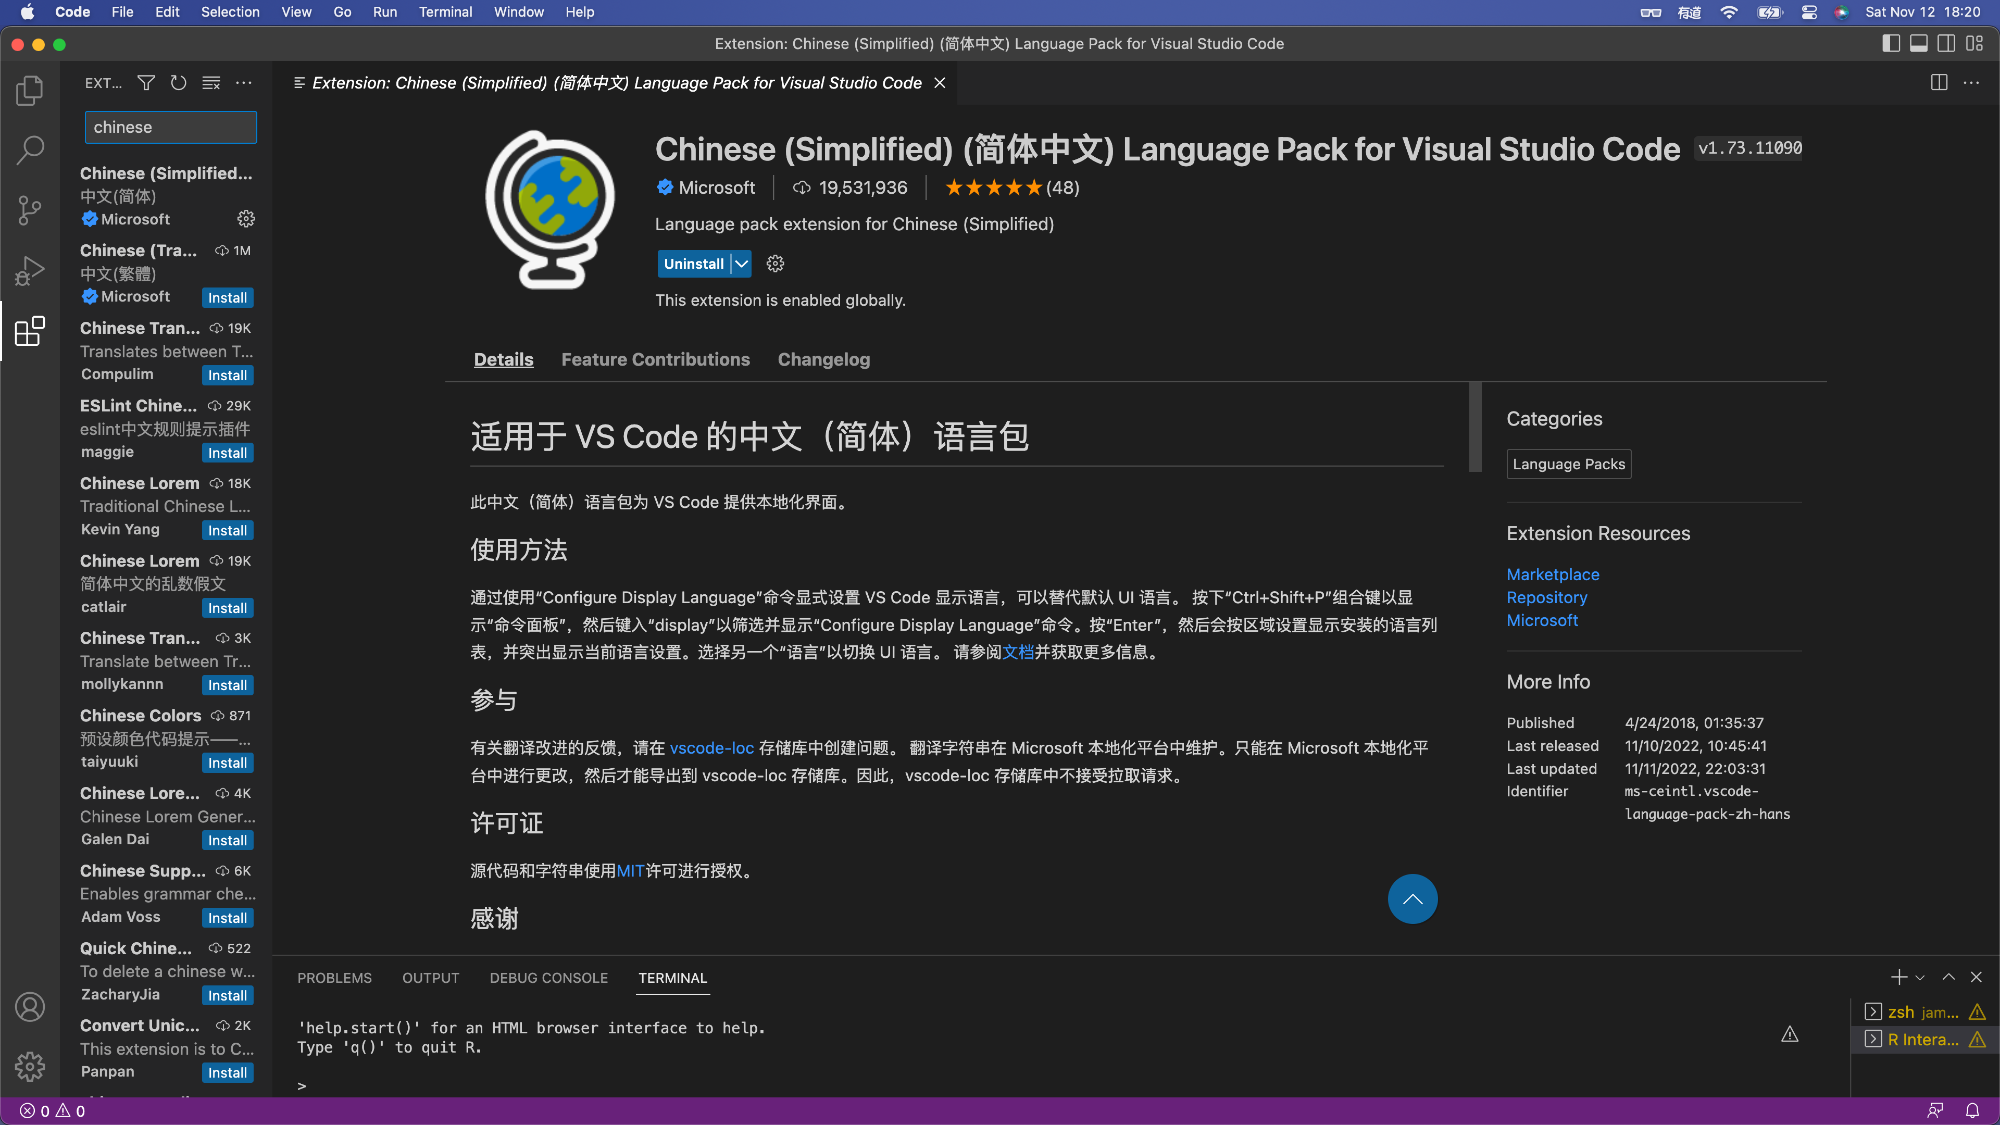Click the terminal warning triangle icon
This screenshot has height=1125, width=2000.
click(x=1789, y=1035)
